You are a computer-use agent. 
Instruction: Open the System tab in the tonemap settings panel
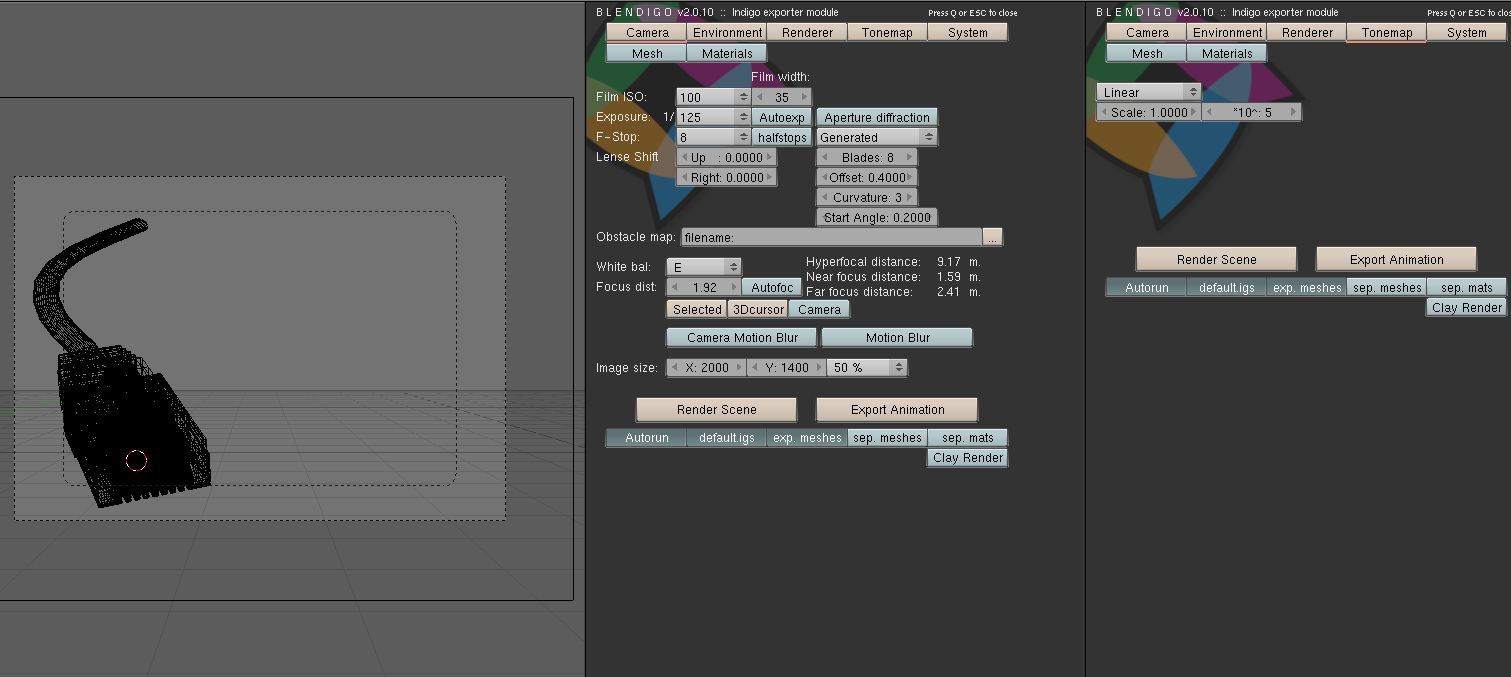1466,32
